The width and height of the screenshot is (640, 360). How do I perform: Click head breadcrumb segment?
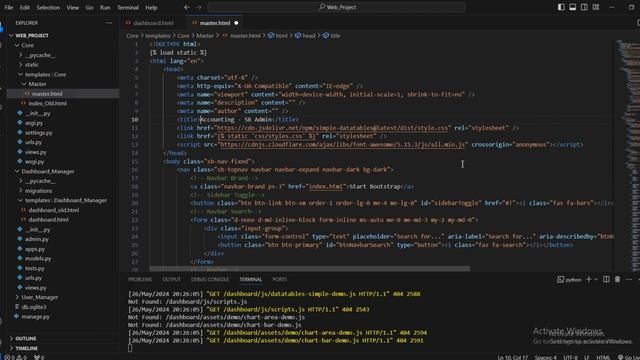tap(305, 36)
